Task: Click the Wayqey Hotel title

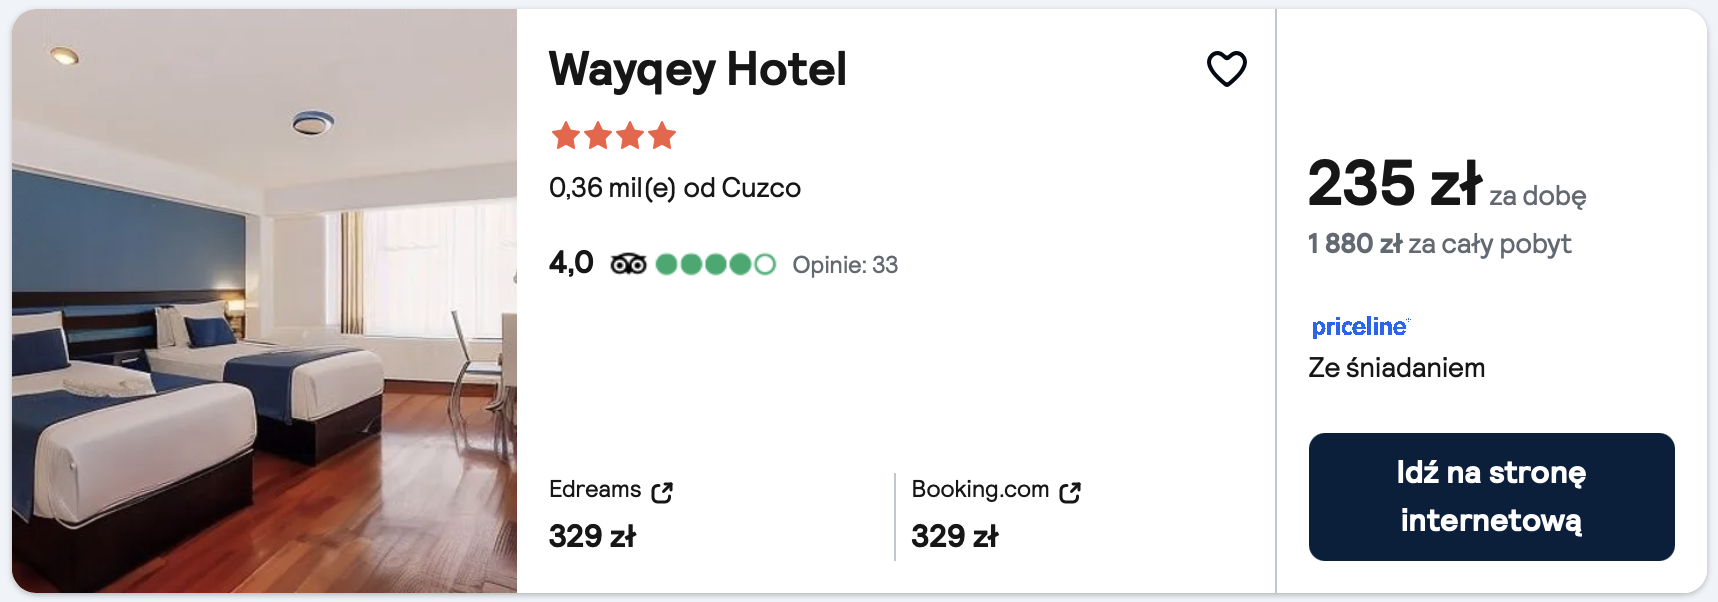Action: (x=697, y=70)
